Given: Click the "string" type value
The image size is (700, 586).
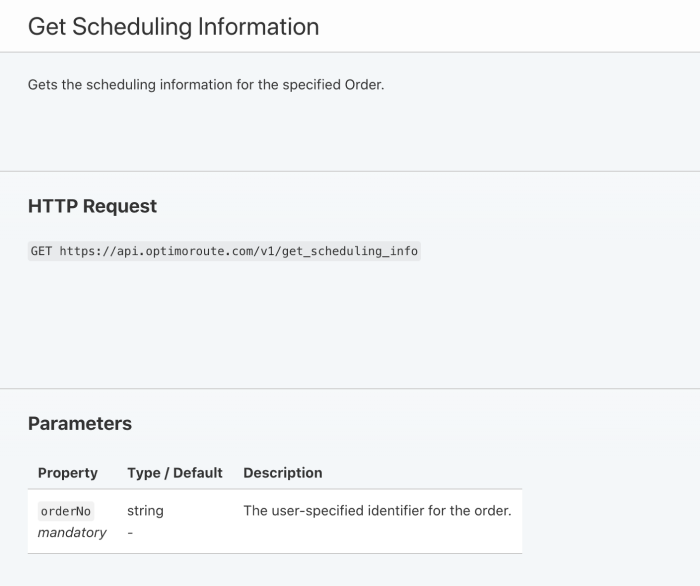Looking at the screenshot, I should coord(145,511).
